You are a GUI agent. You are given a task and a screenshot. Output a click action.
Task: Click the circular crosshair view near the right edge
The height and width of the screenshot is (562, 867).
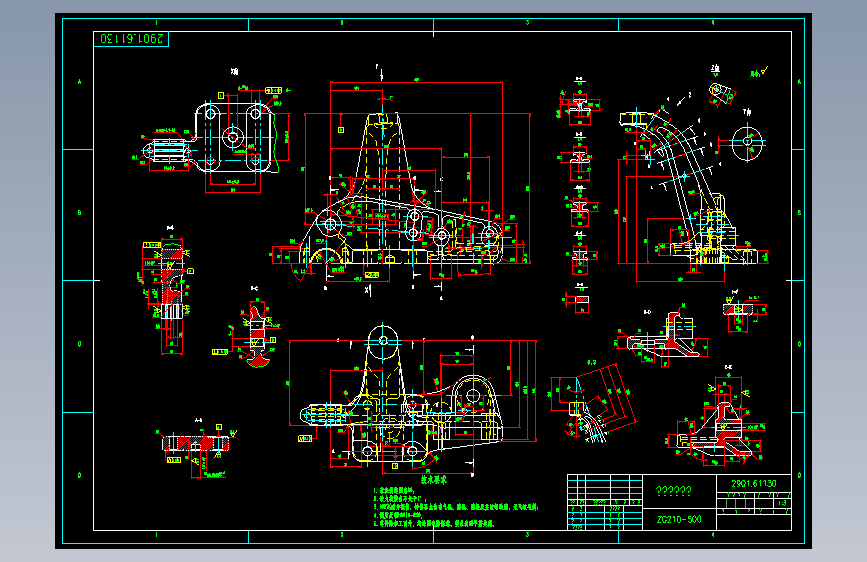[747, 142]
